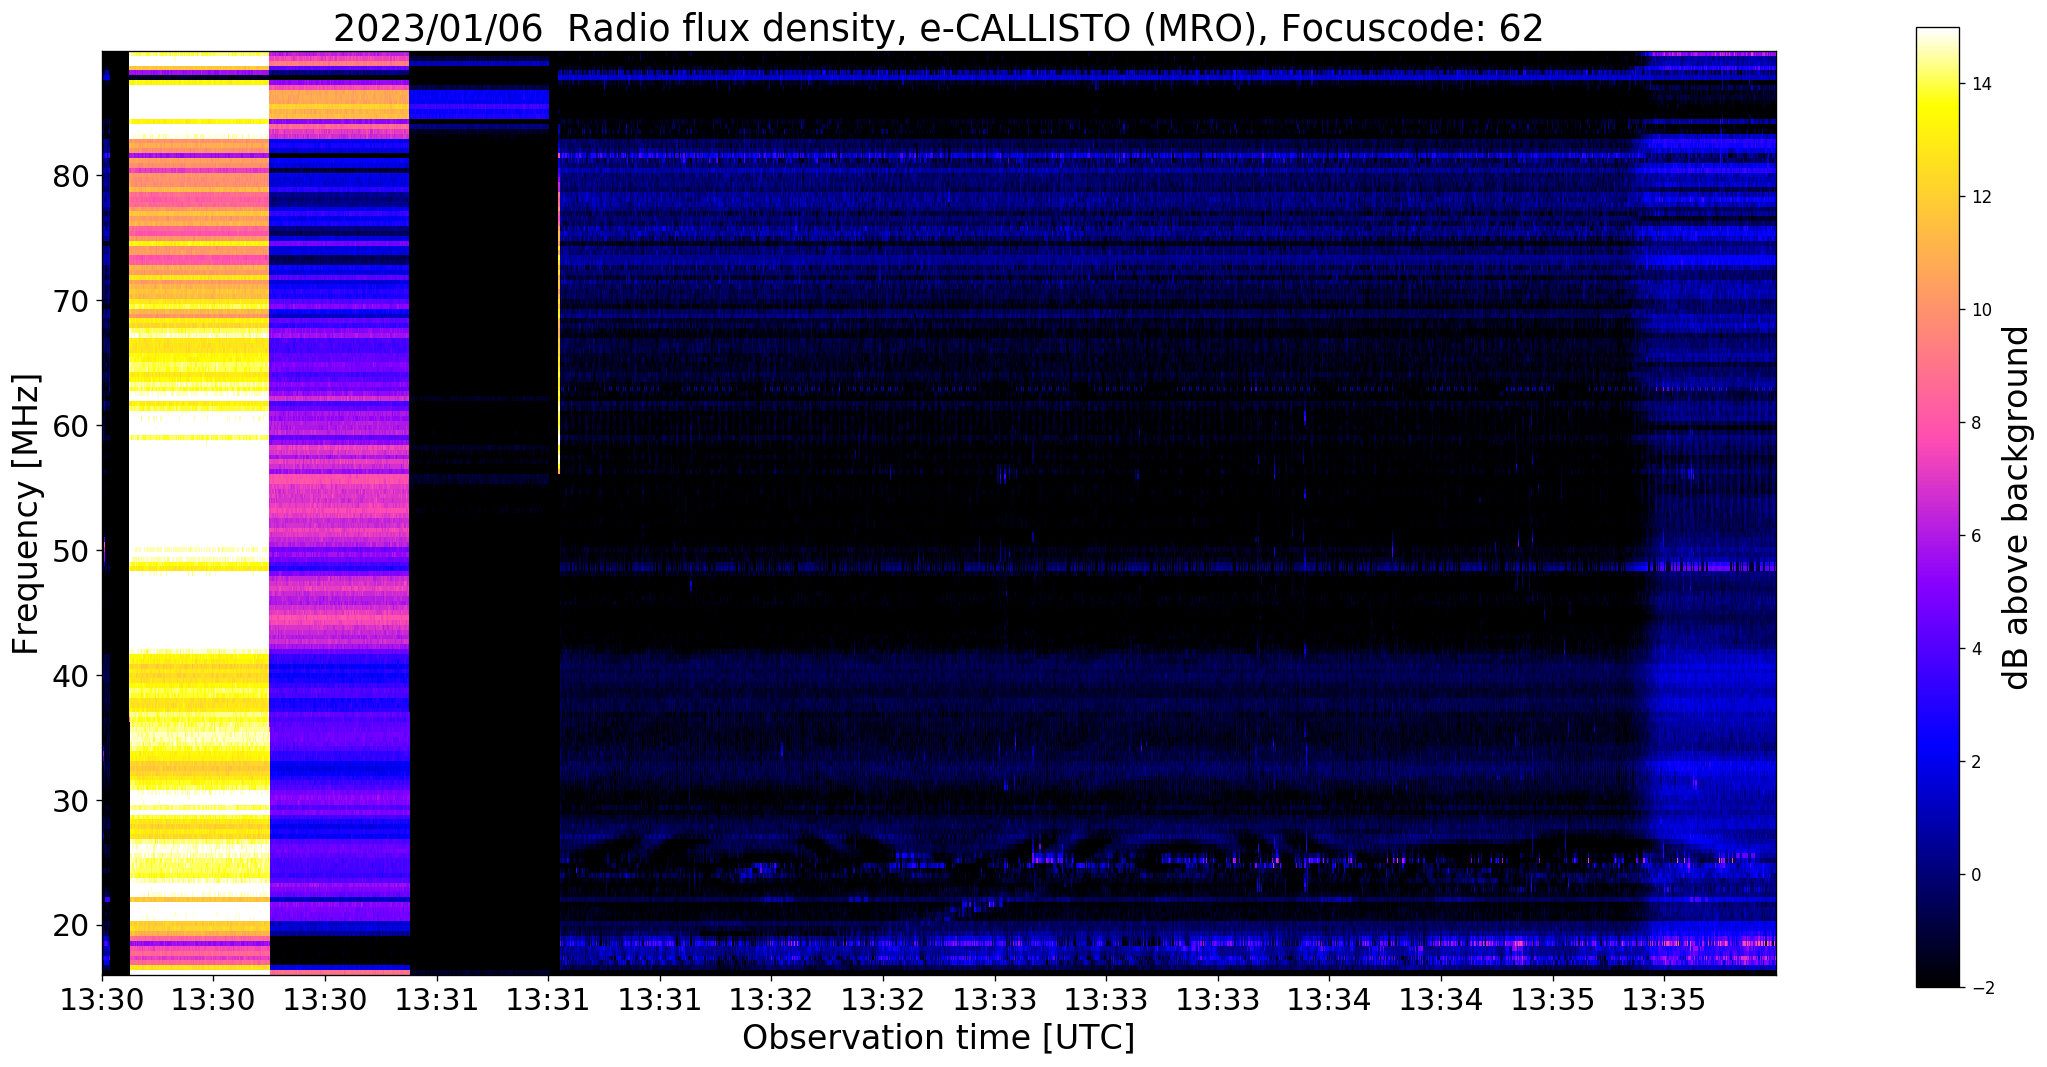Select the 60 MHz frequency tick label
This screenshot has height=1067, width=2047.
point(71,426)
